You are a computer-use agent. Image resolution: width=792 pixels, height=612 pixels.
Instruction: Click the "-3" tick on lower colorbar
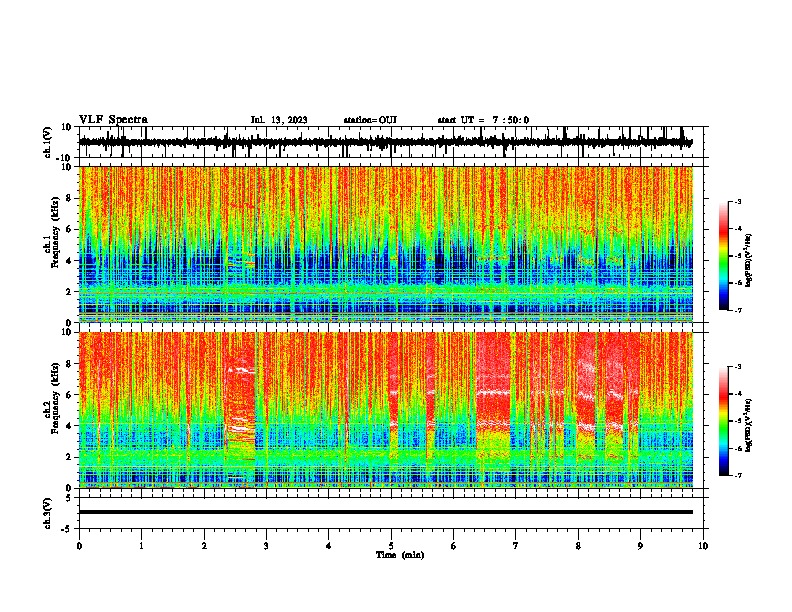click(737, 367)
